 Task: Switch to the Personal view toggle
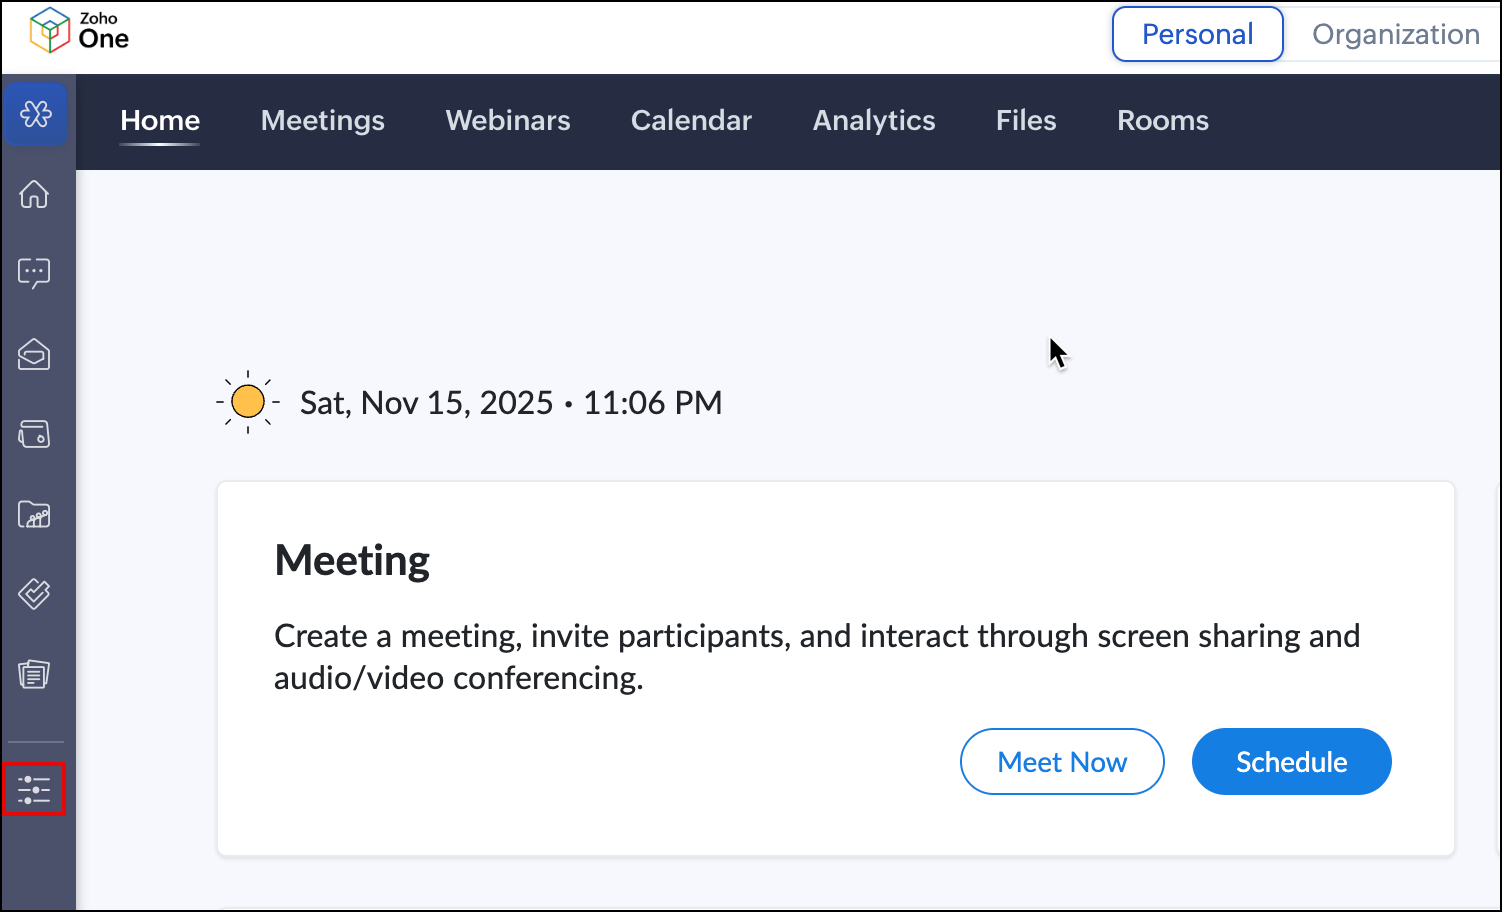coord(1197,34)
